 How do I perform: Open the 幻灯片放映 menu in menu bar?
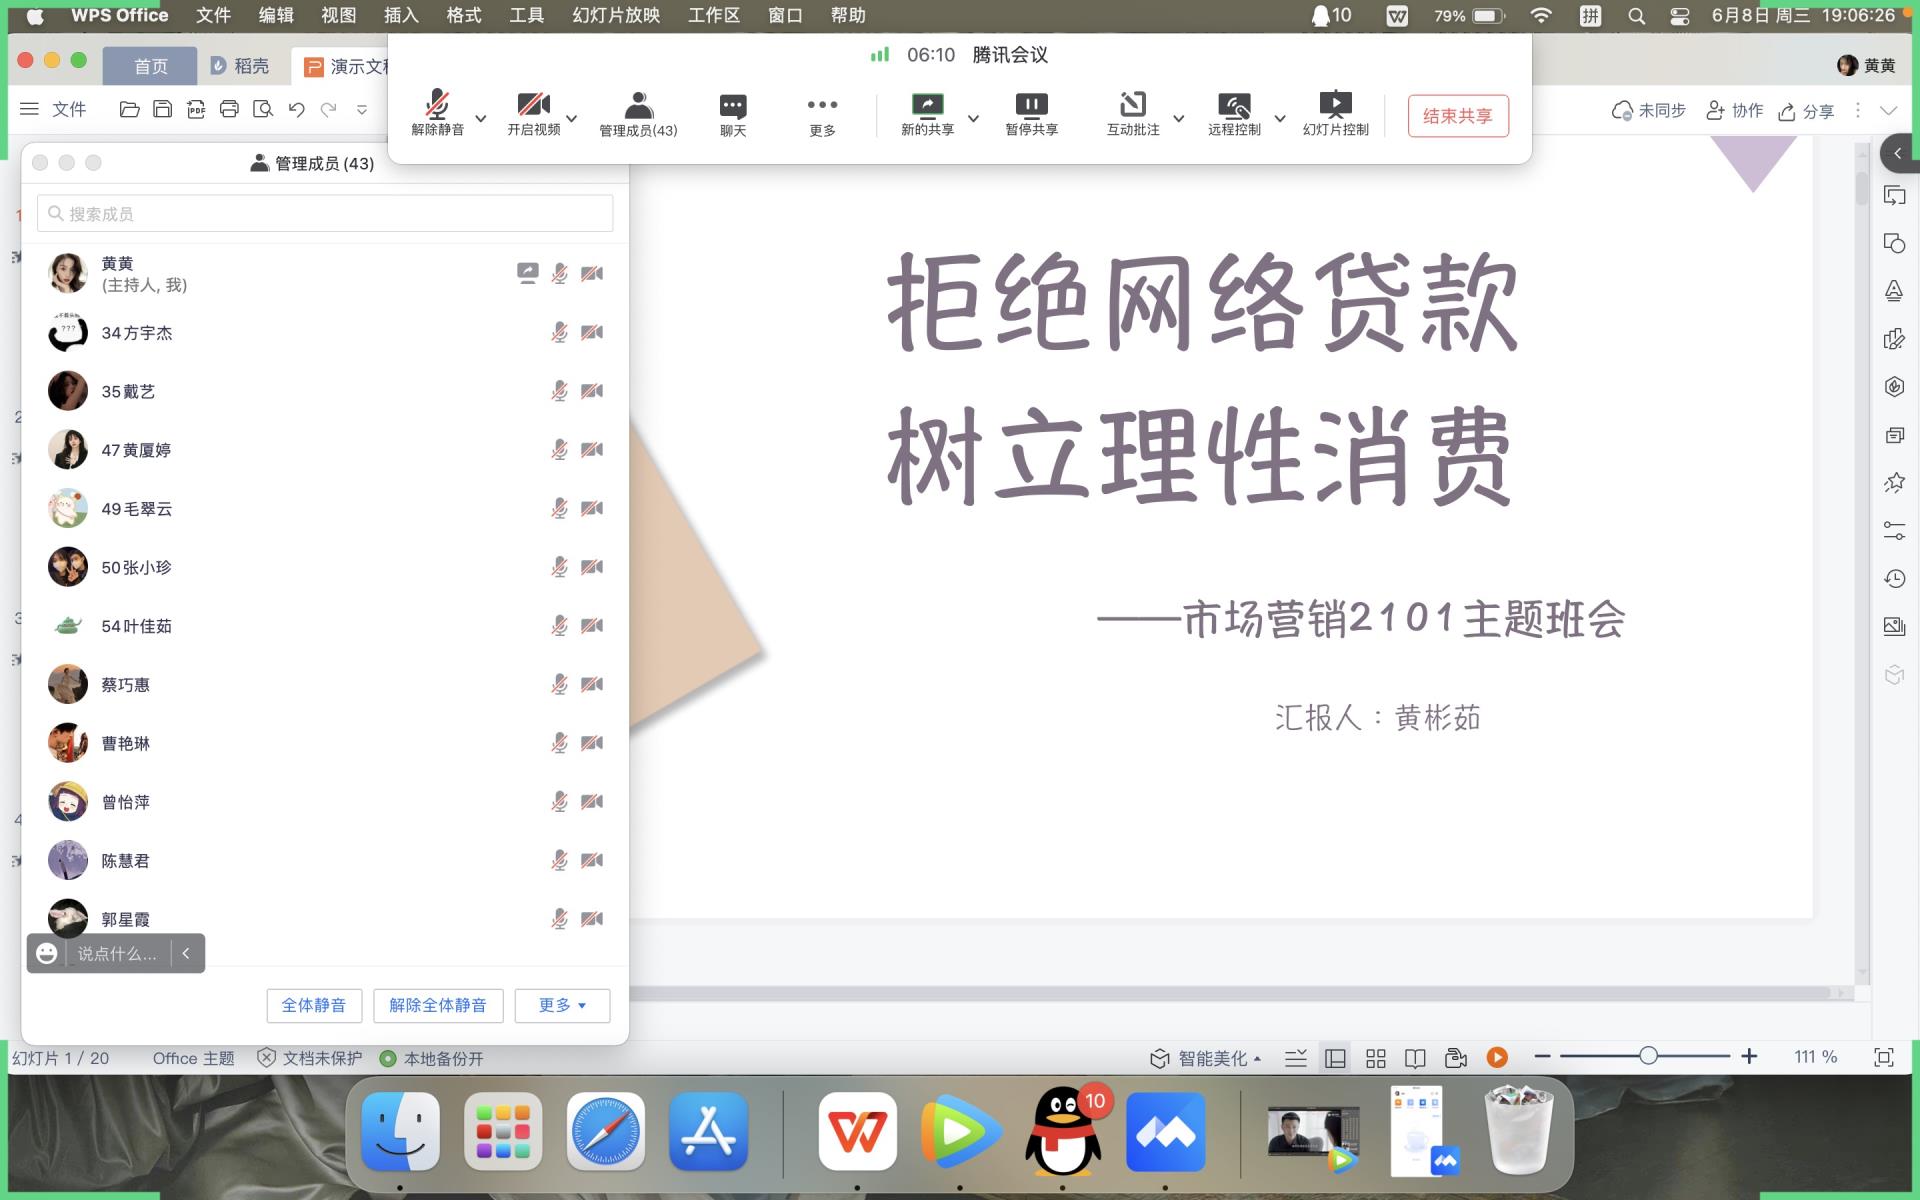pos(616,15)
